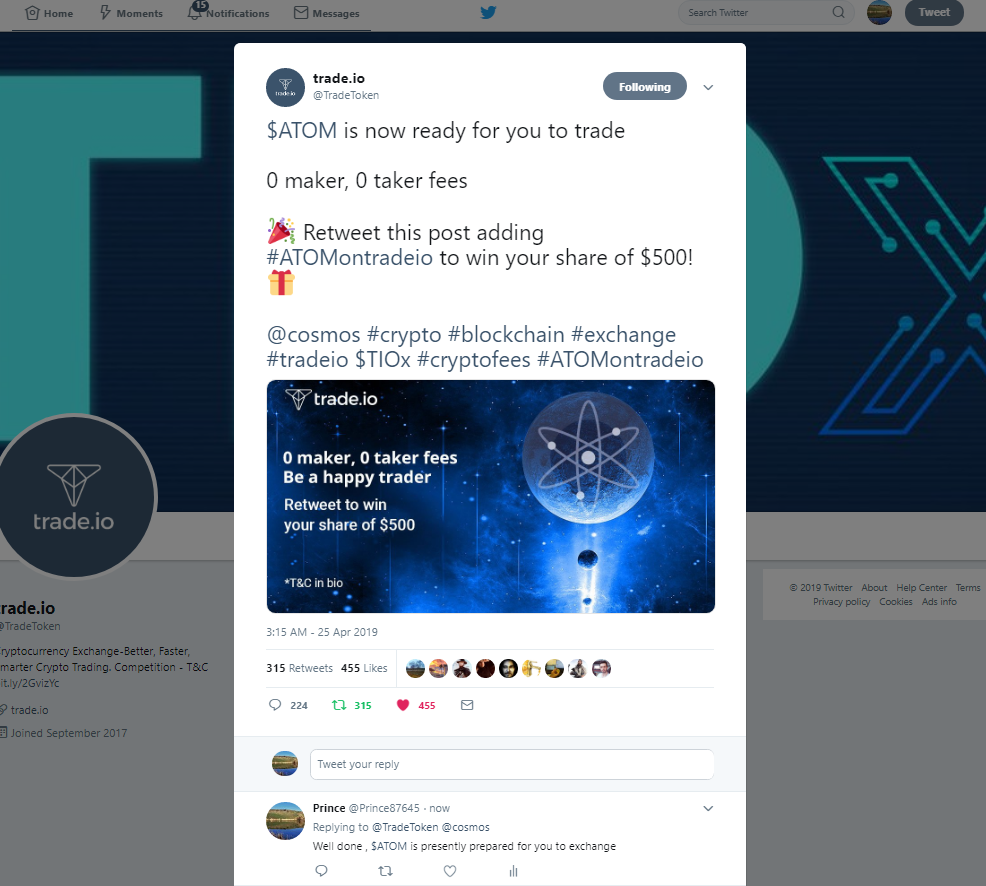Image resolution: width=986 pixels, height=886 pixels.
Task: Open the profile avatar menu in top bar
Action: (x=879, y=13)
